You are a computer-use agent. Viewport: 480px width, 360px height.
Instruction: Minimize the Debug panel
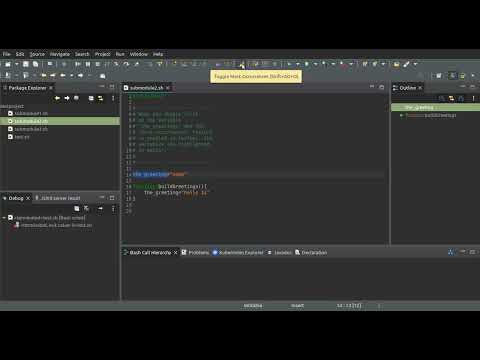coord(102,197)
